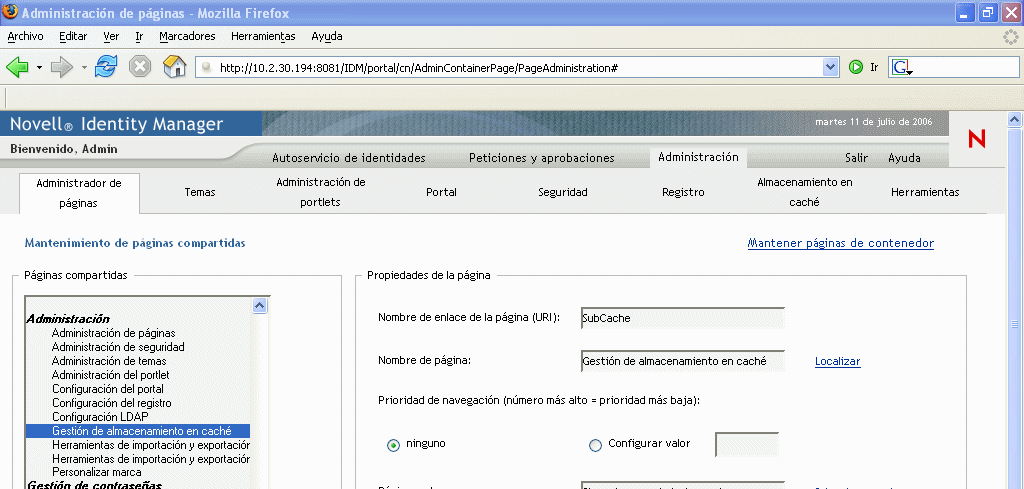Screen dimensions: 1024x489
Task: Click the Salir link
Action: pyautogui.click(x=856, y=158)
